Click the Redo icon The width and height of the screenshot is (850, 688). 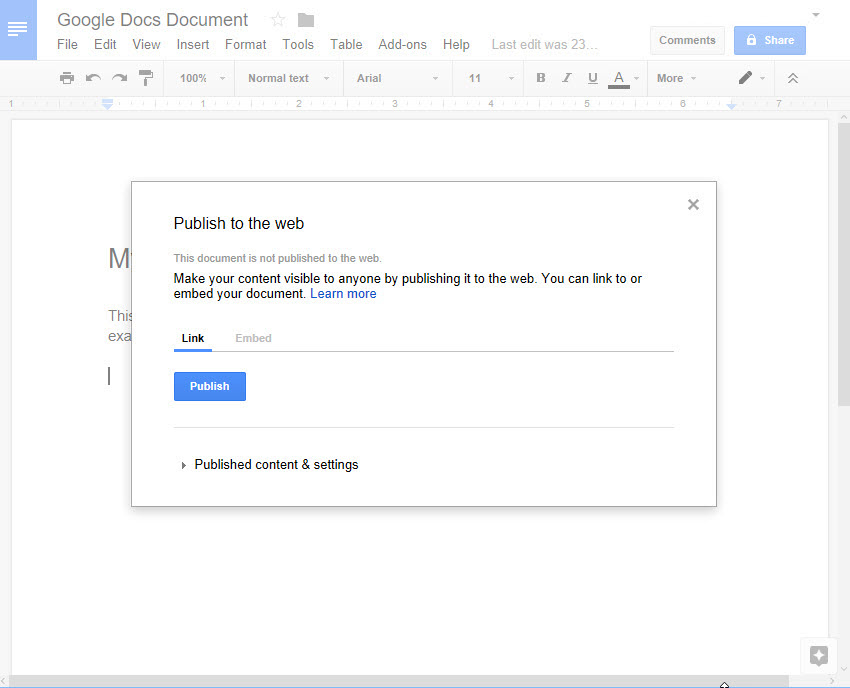click(x=119, y=78)
